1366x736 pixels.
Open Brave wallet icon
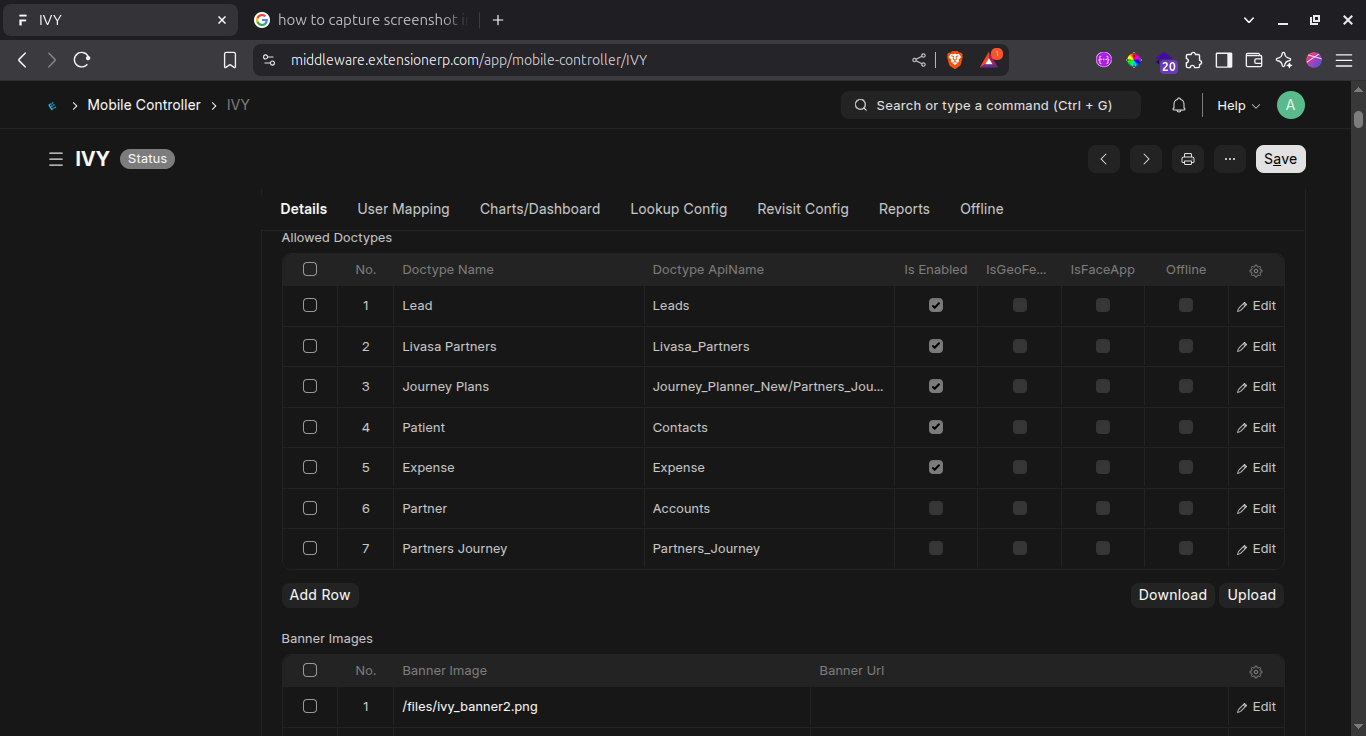click(x=1254, y=60)
